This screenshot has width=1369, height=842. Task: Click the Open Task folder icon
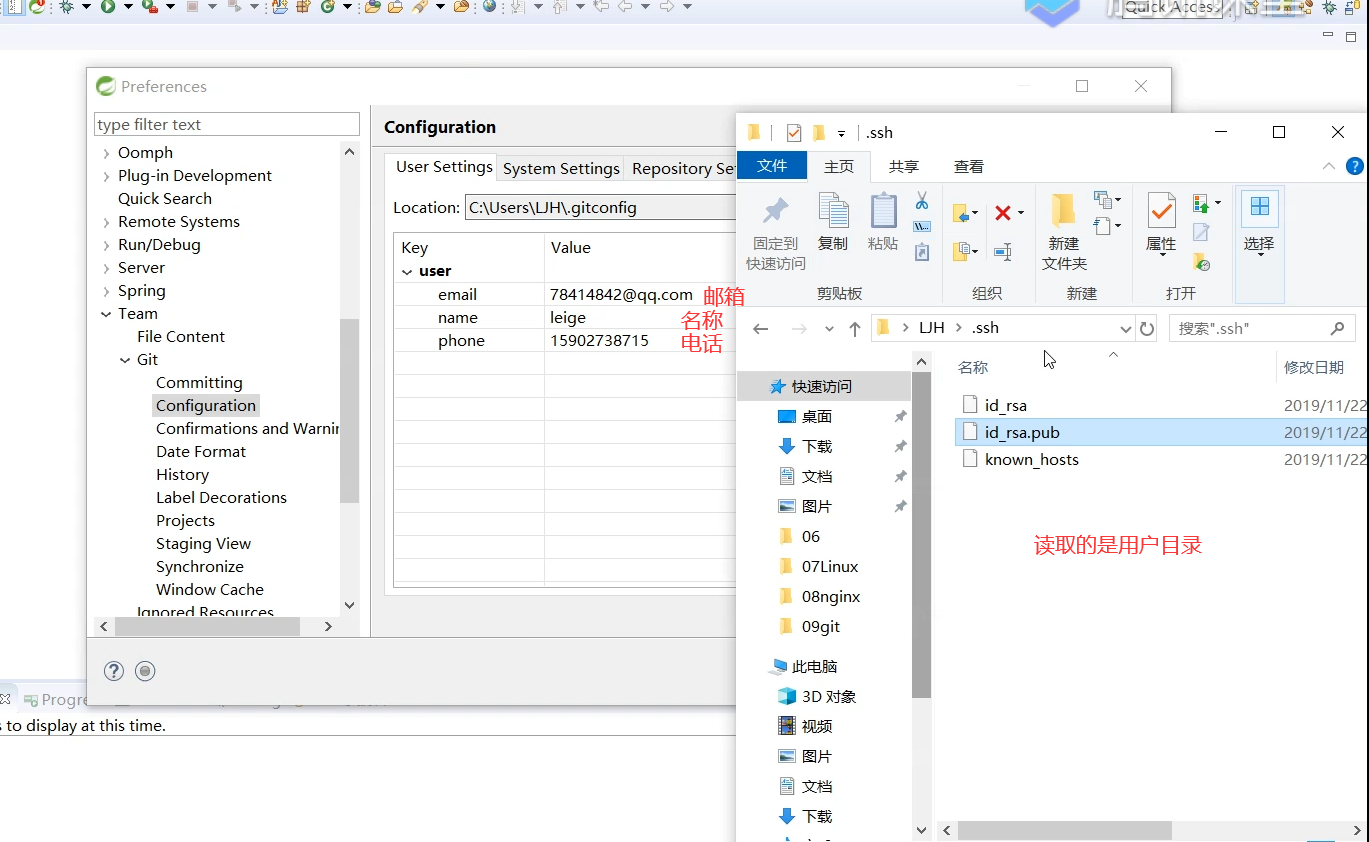(395, 6)
